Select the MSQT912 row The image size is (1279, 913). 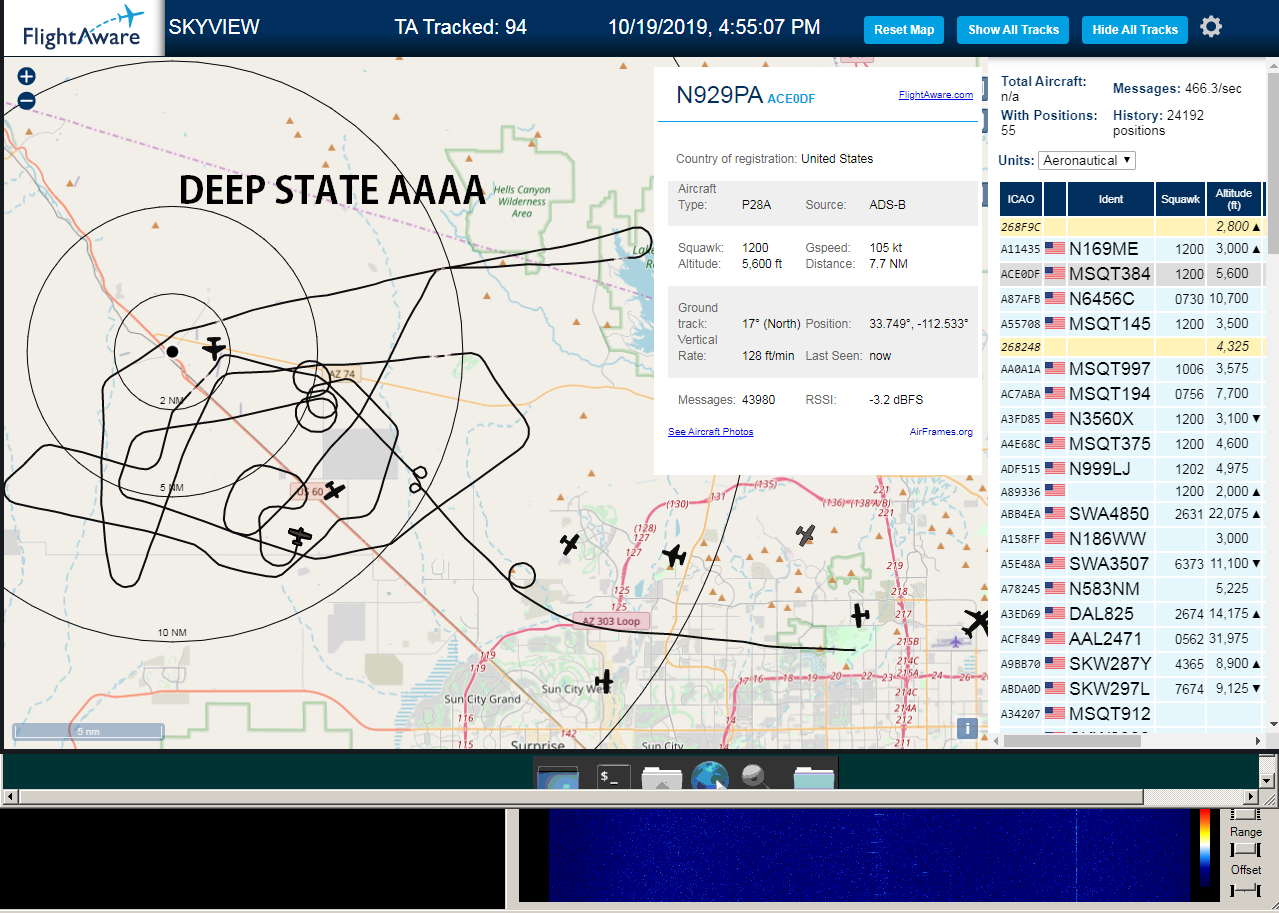1131,713
